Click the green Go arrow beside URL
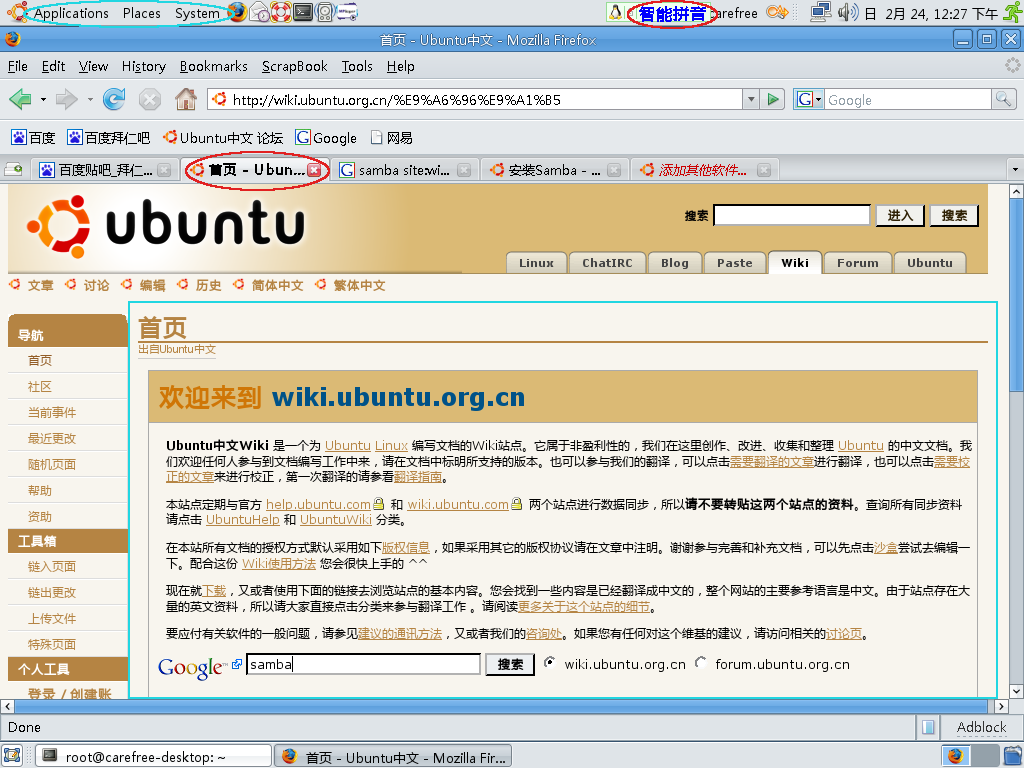This screenshot has width=1024, height=768. pyautogui.click(x=773, y=99)
